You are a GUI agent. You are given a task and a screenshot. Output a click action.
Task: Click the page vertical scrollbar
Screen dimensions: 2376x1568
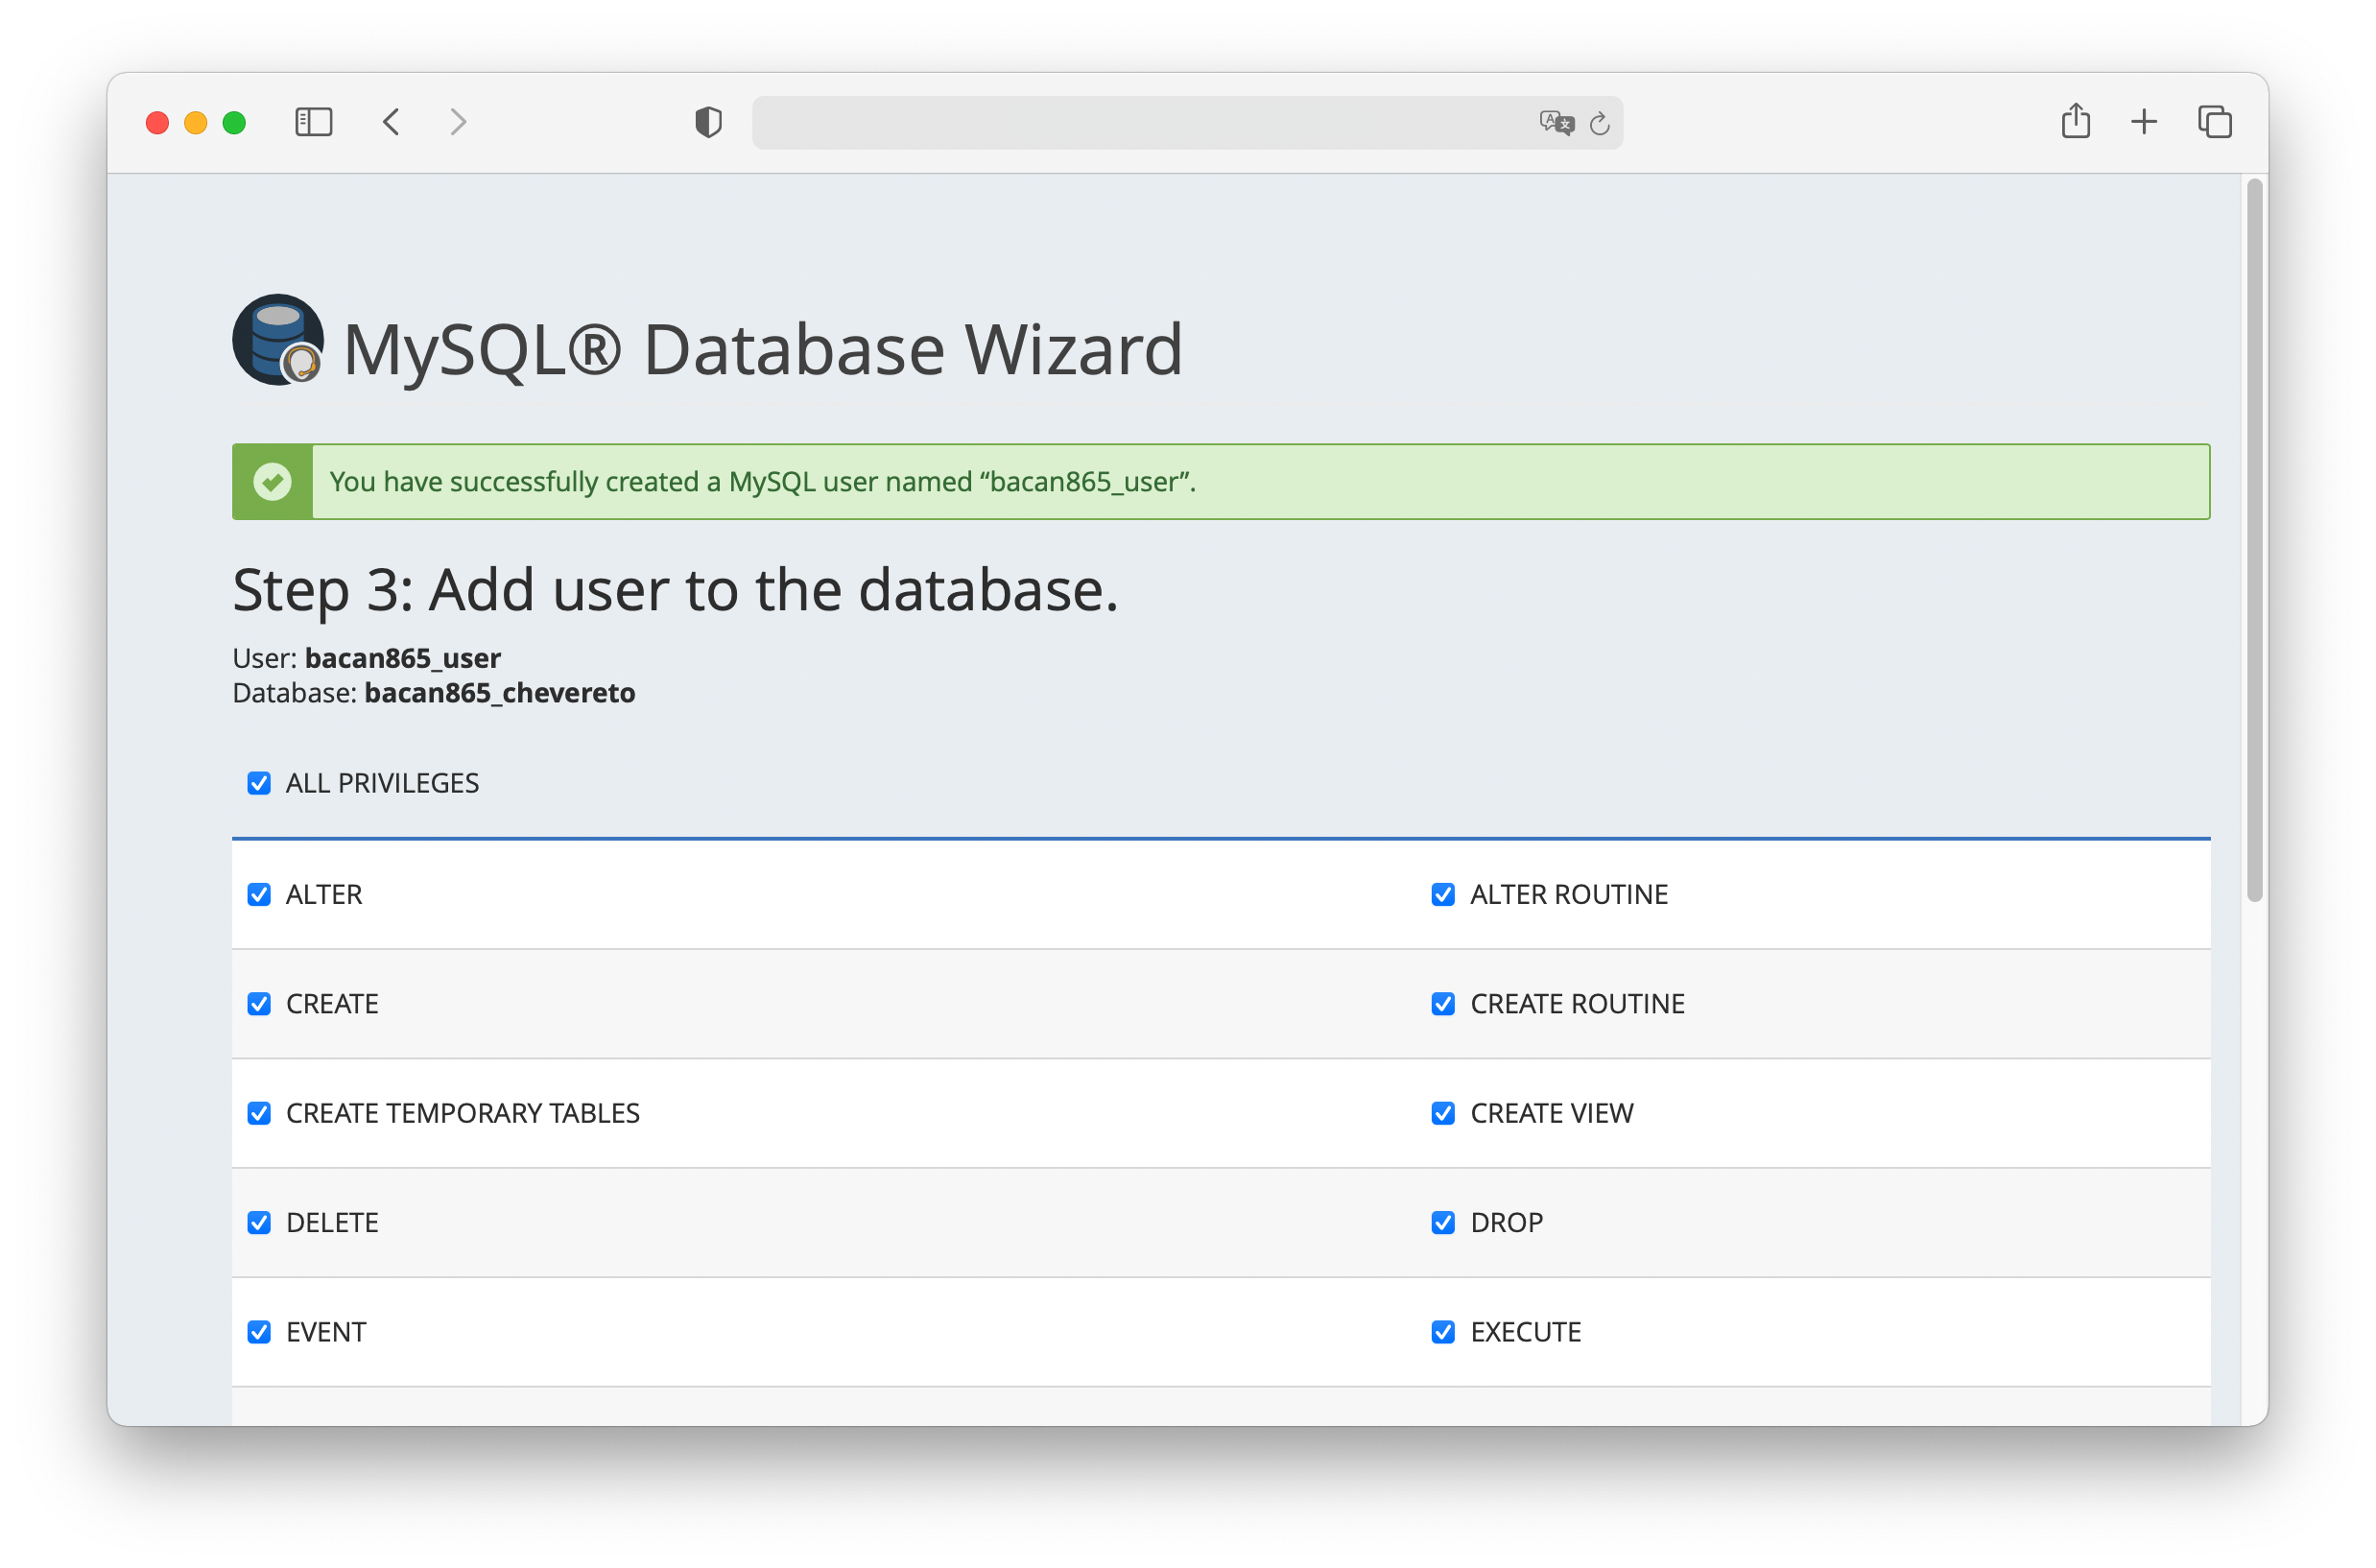point(2254,540)
